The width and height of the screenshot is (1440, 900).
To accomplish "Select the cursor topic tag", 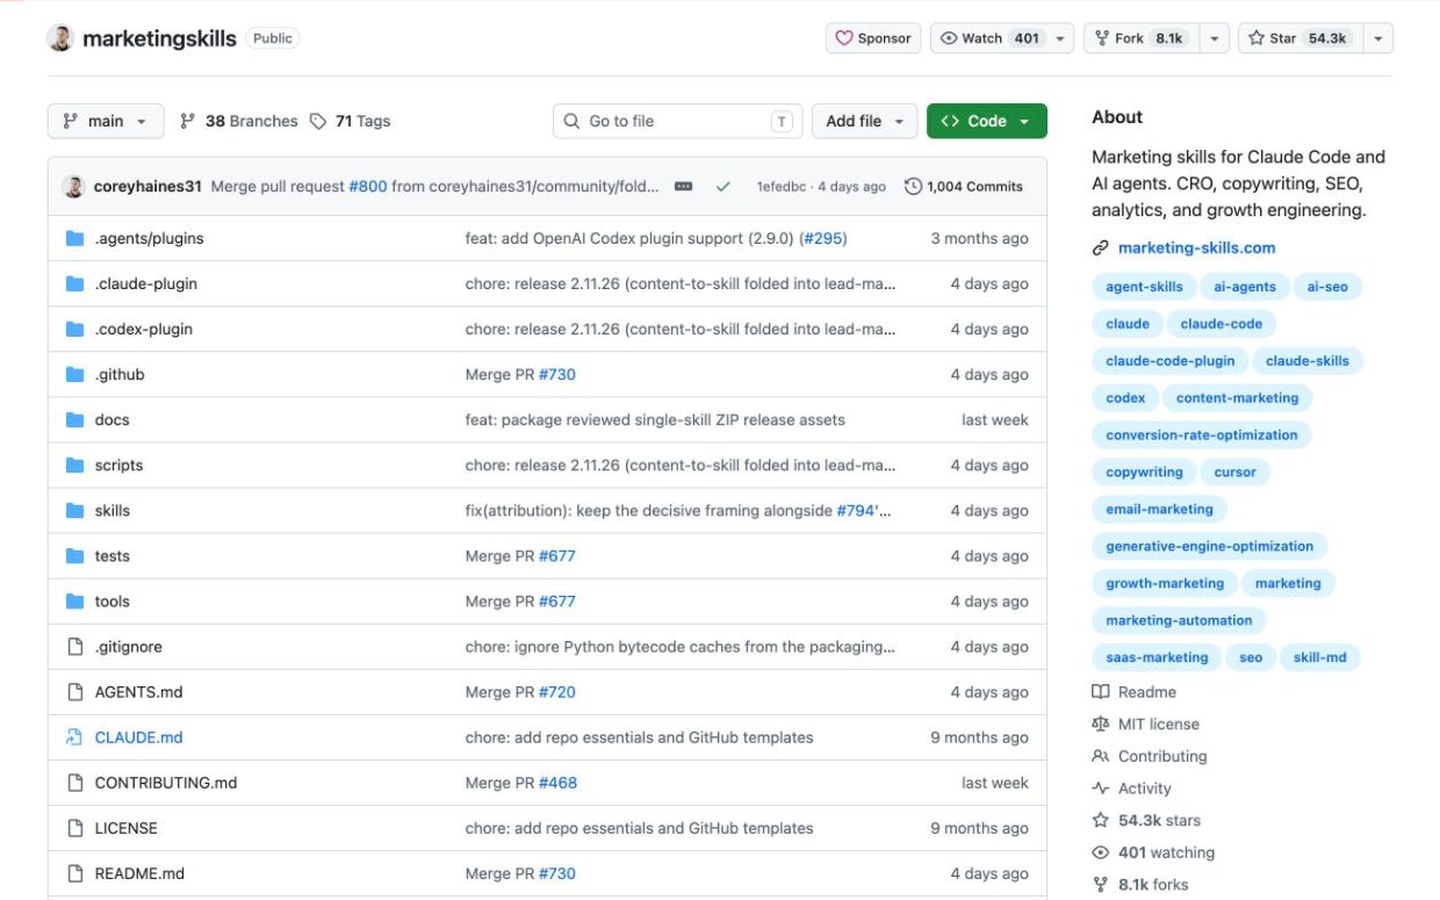I will click(x=1234, y=472).
